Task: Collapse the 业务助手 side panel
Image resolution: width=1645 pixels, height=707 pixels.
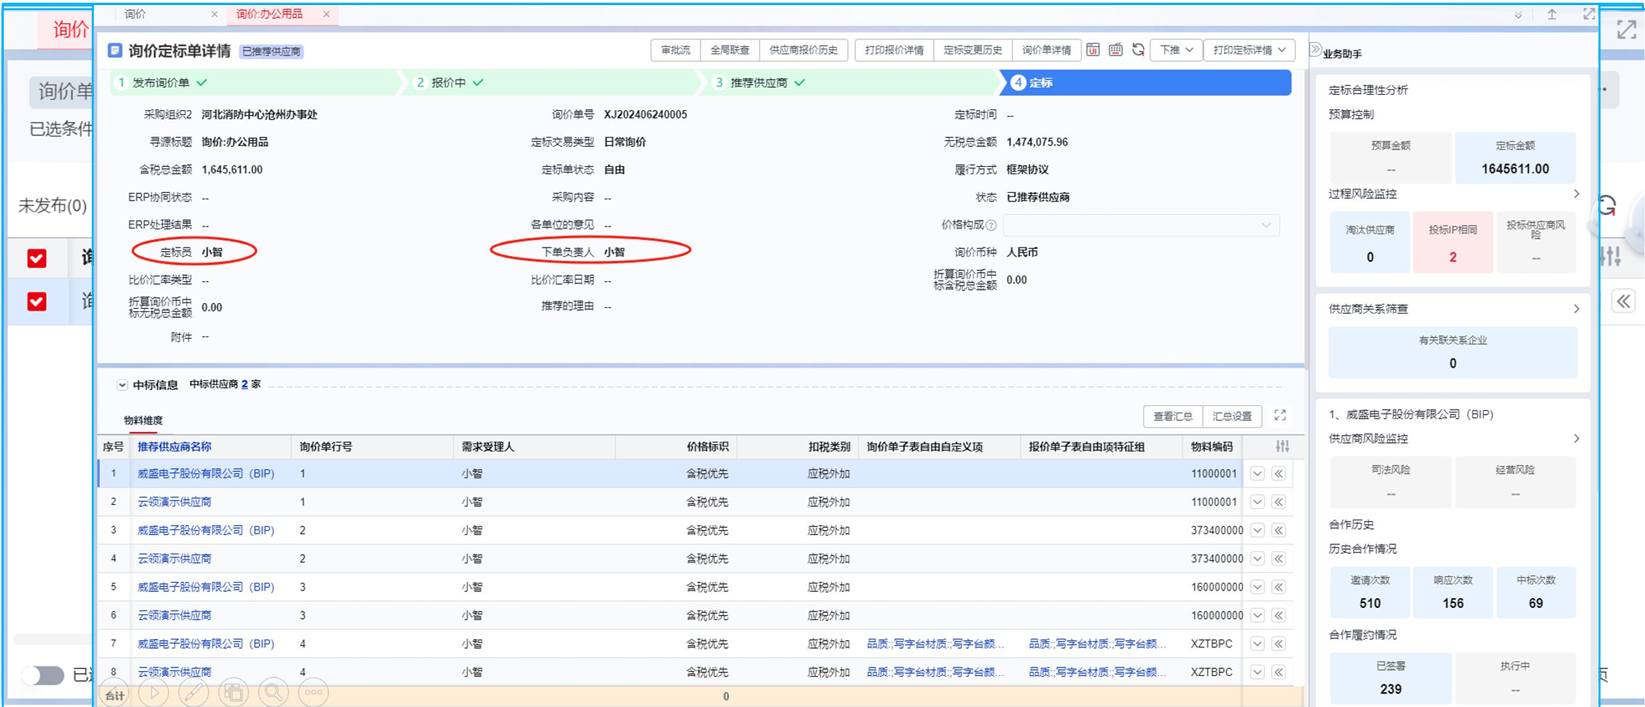Action: pyautogui.click(x=1316, y=50)
